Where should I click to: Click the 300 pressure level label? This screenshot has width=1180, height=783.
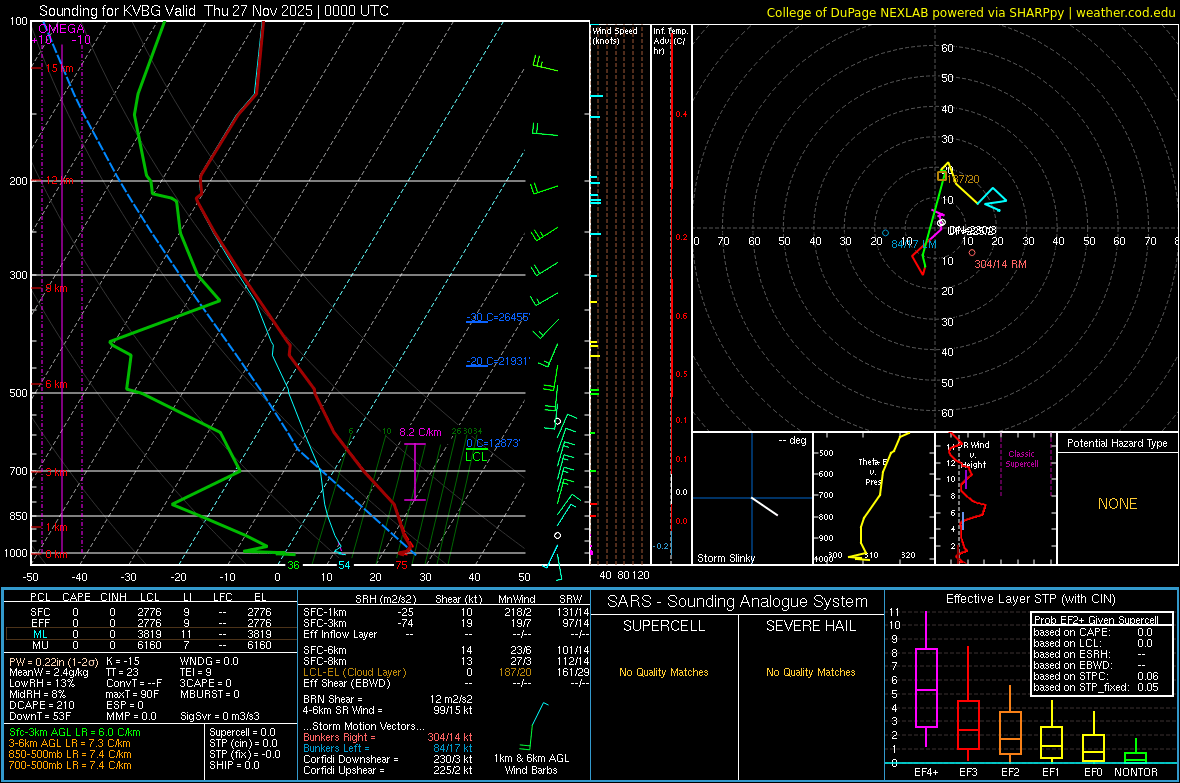18,276
